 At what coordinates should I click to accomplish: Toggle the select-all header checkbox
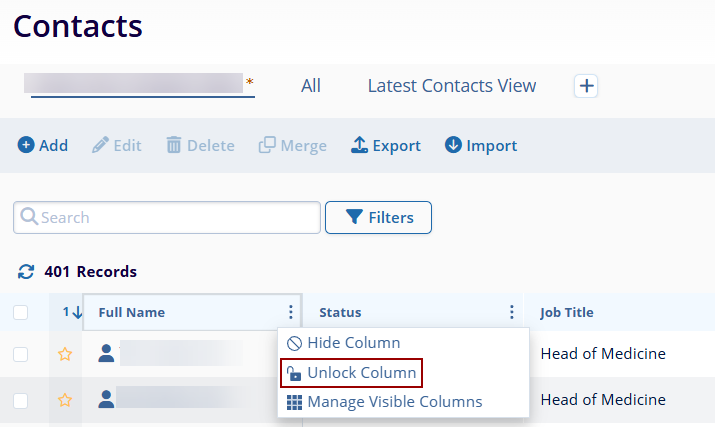coord(21,312)
